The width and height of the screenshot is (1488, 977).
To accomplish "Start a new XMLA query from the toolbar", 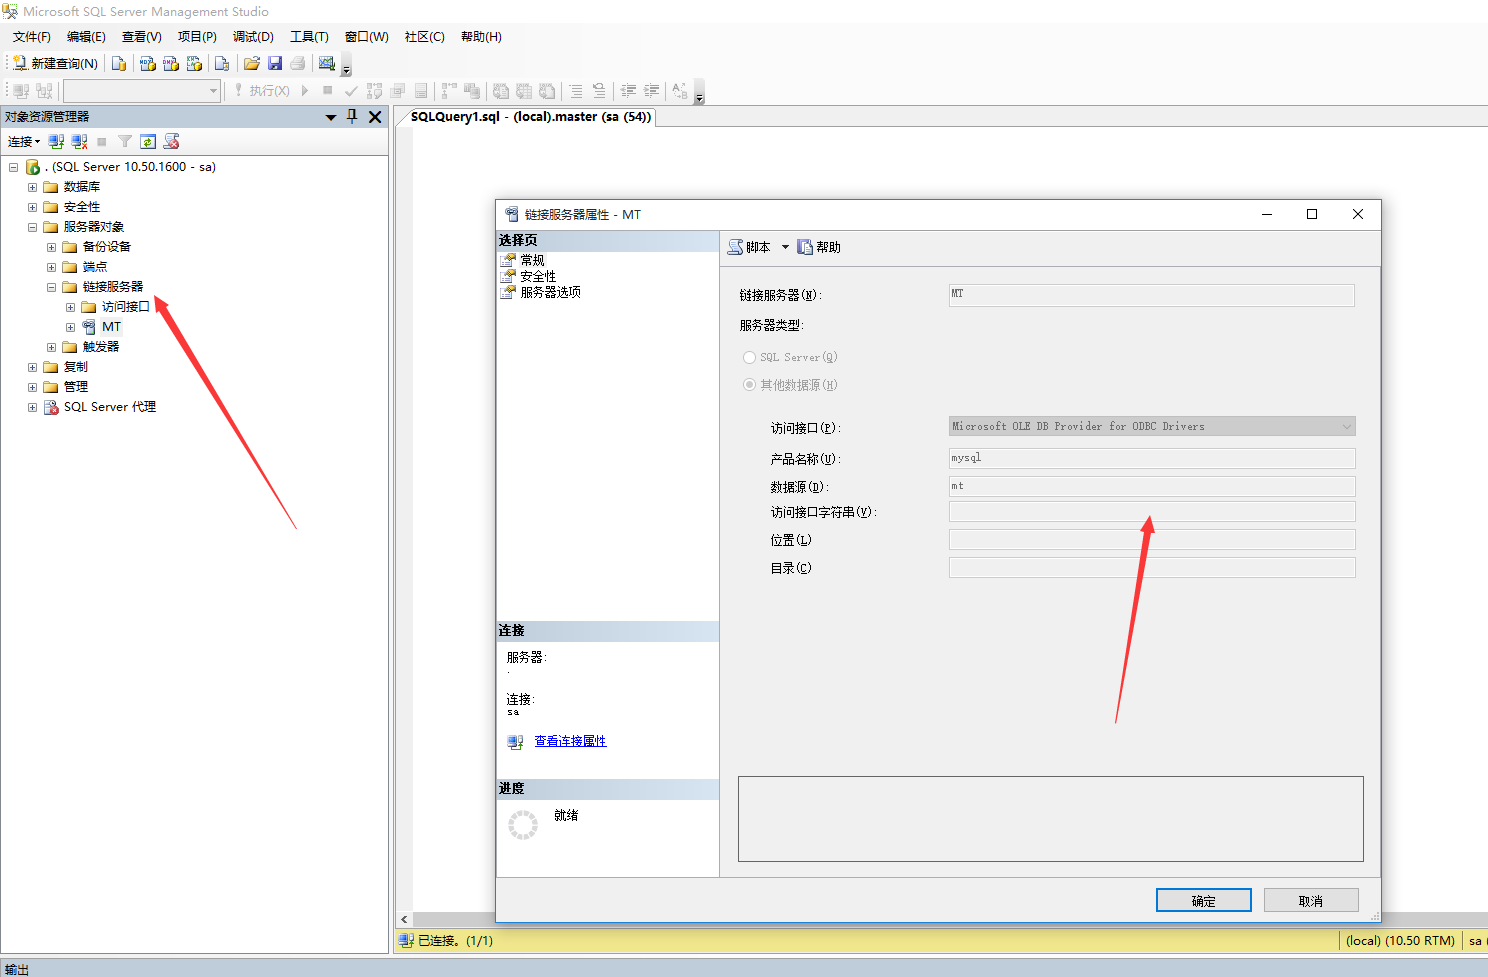I will (194, 63).
